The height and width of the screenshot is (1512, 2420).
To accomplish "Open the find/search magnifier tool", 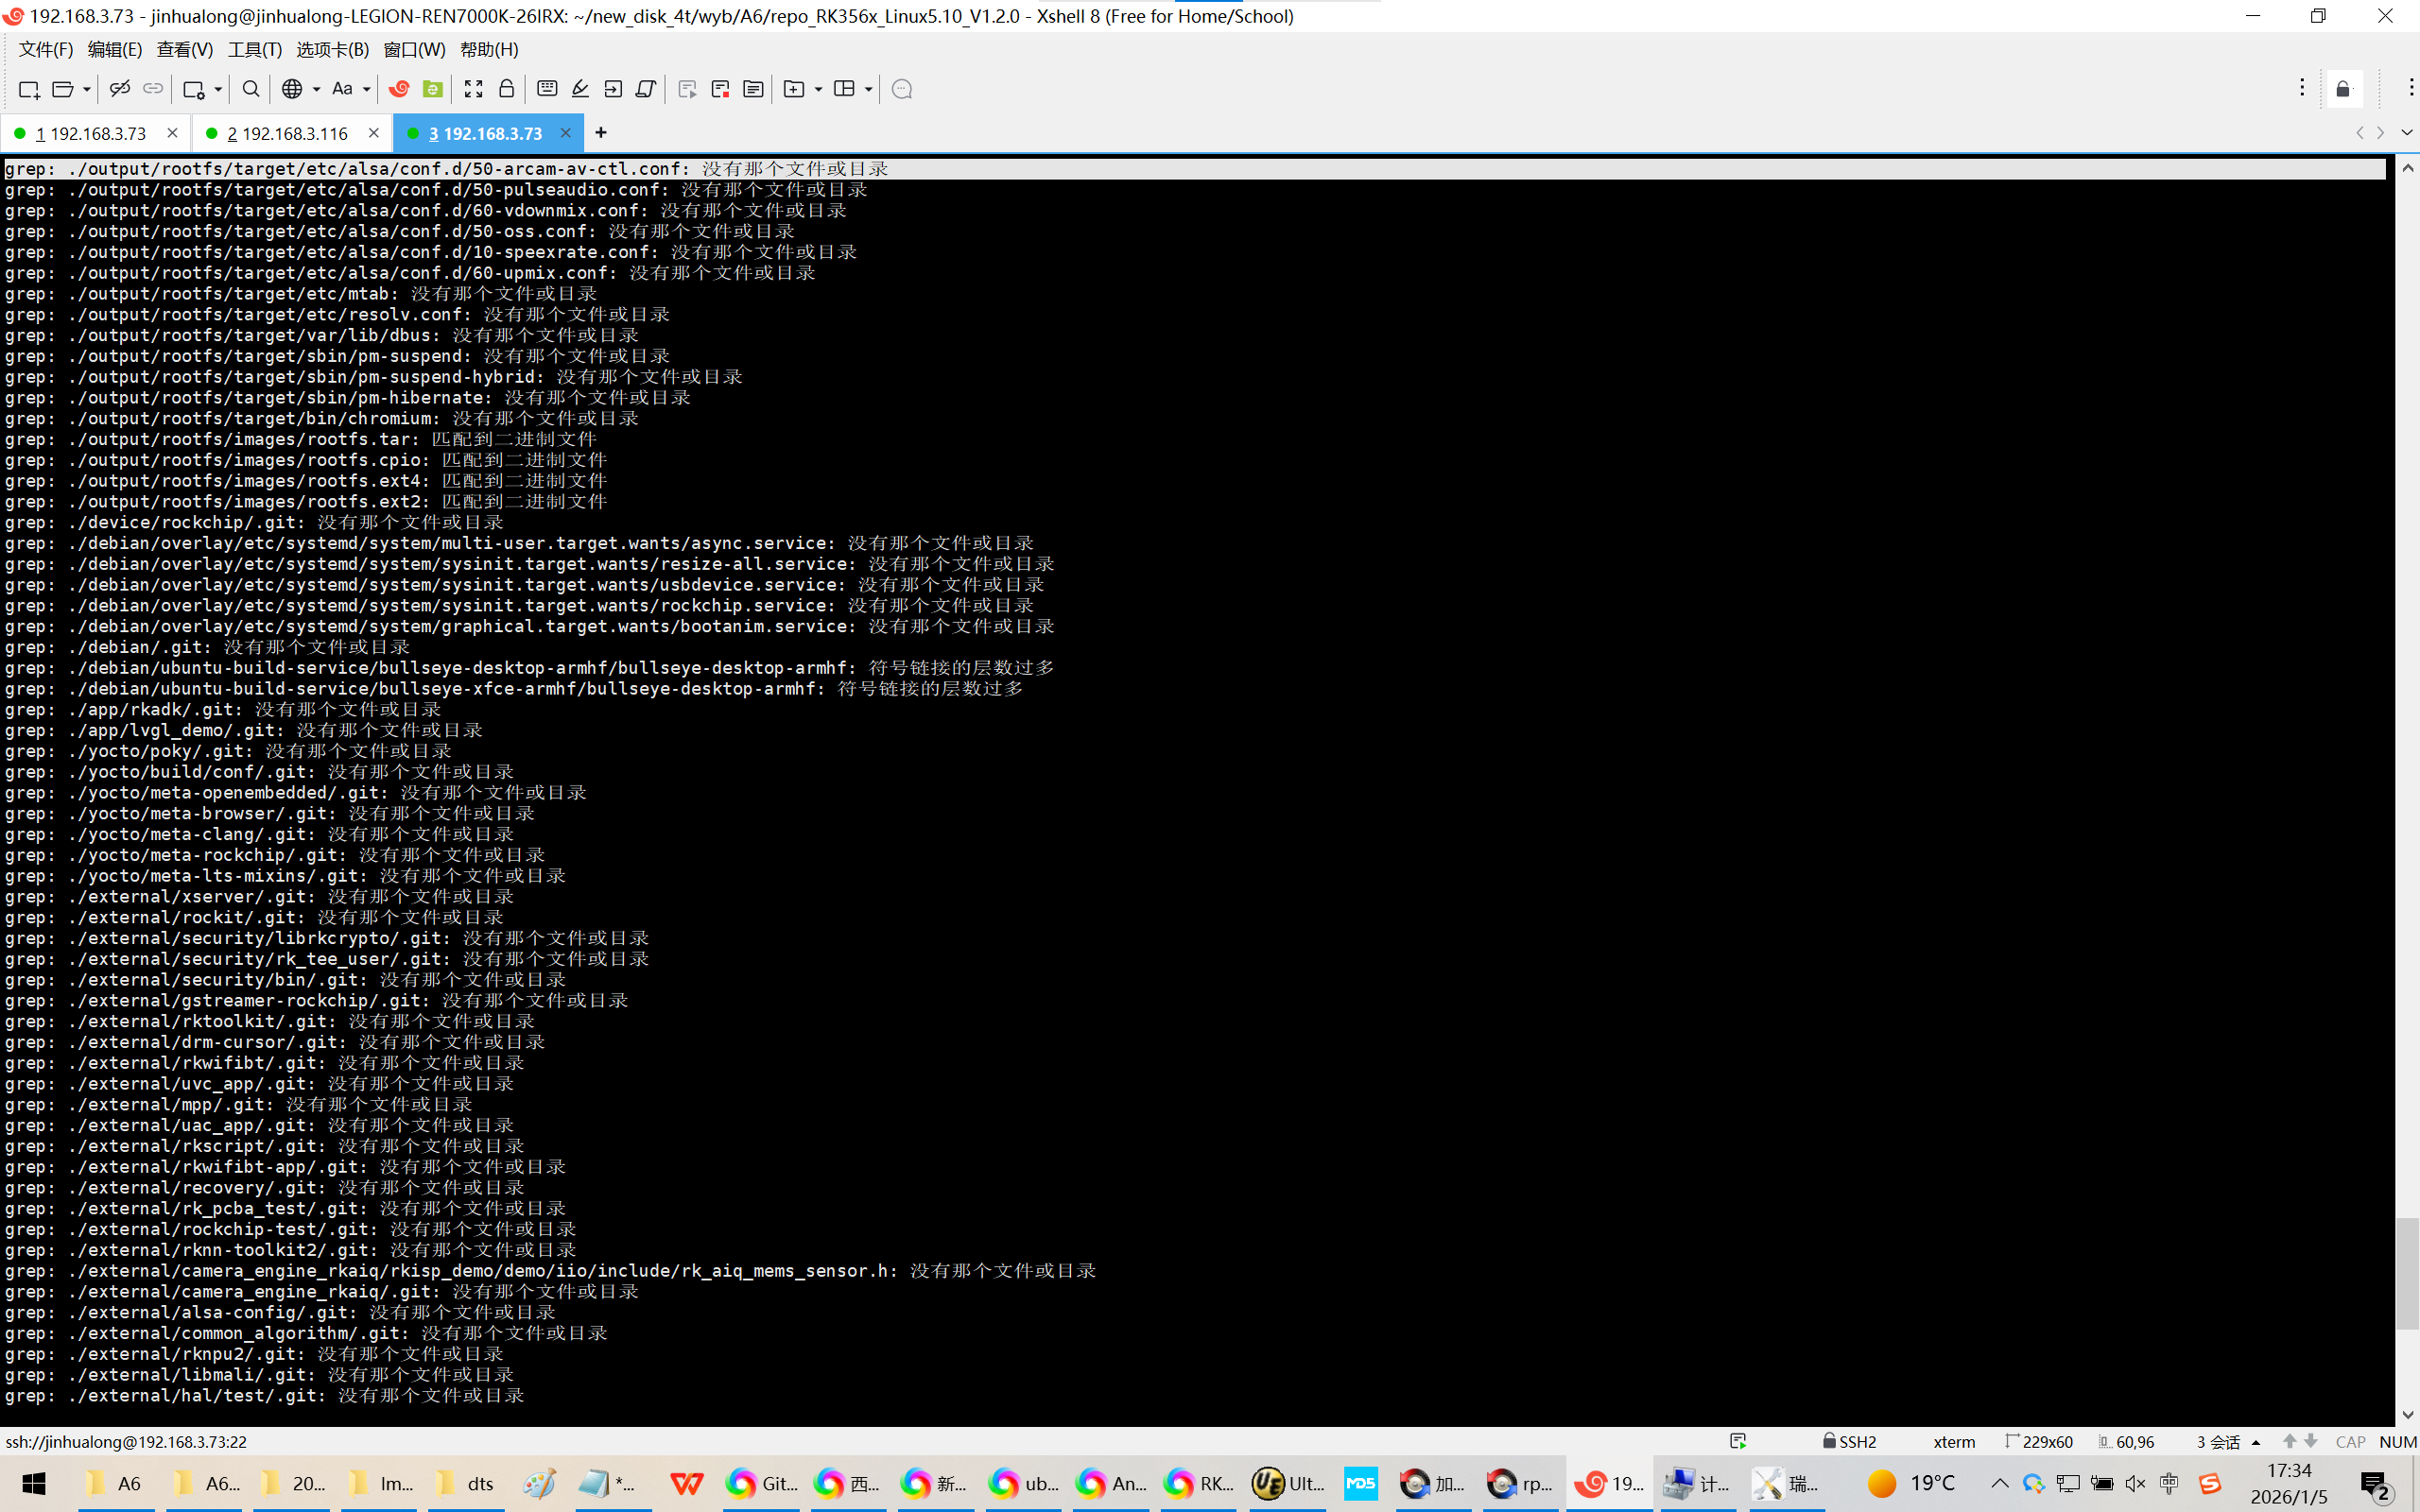I will pos(251,89).
